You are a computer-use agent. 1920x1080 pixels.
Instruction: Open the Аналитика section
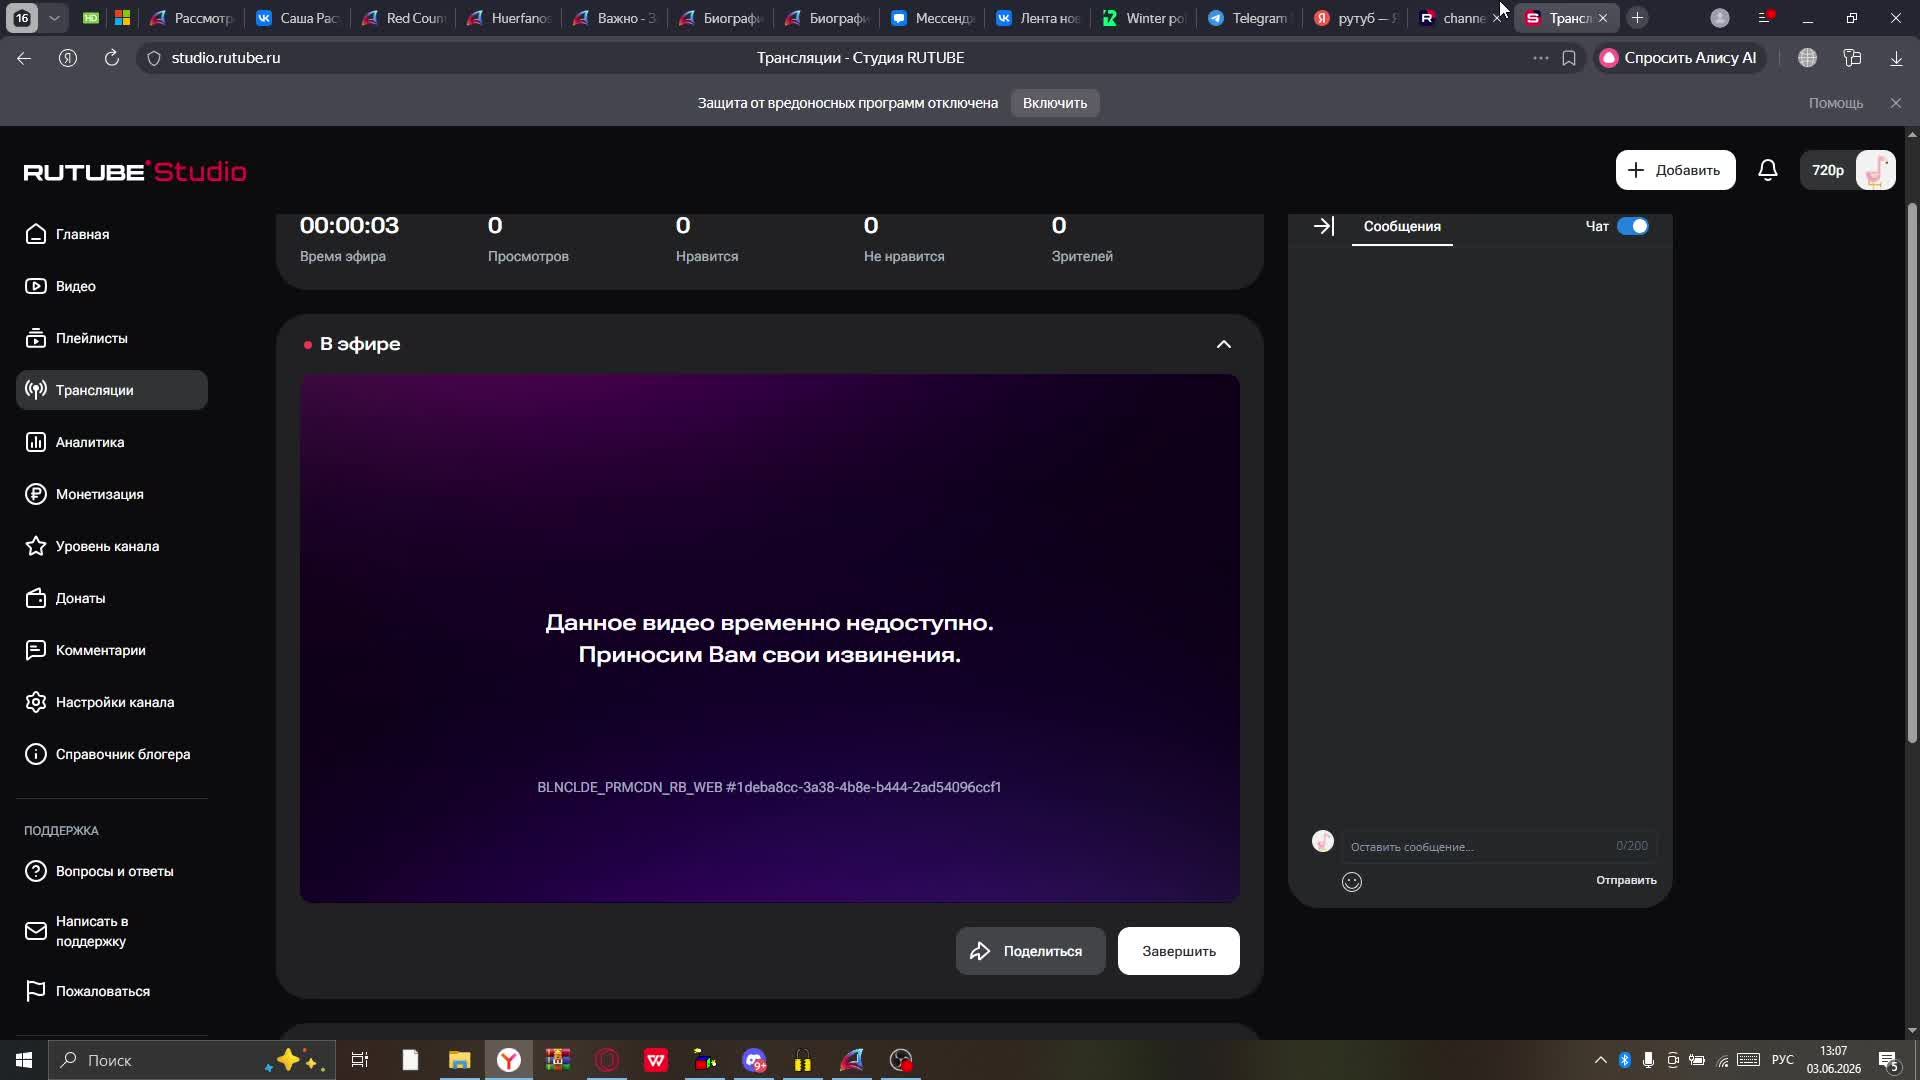click(x=112, y=442)
